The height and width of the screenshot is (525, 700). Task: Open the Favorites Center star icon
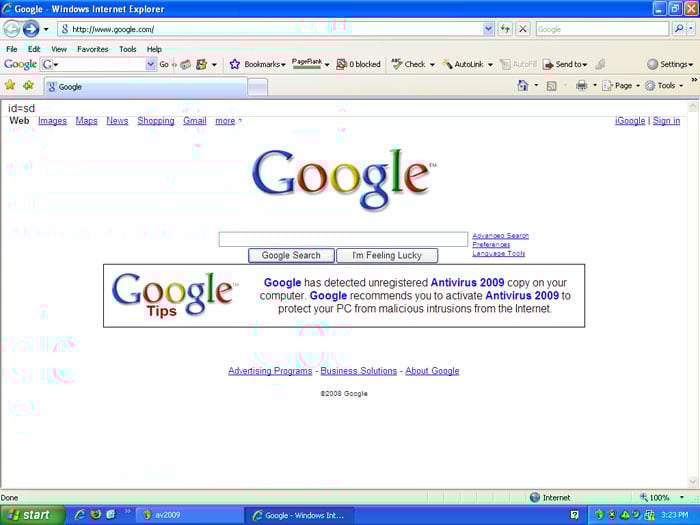pos(10,85)
